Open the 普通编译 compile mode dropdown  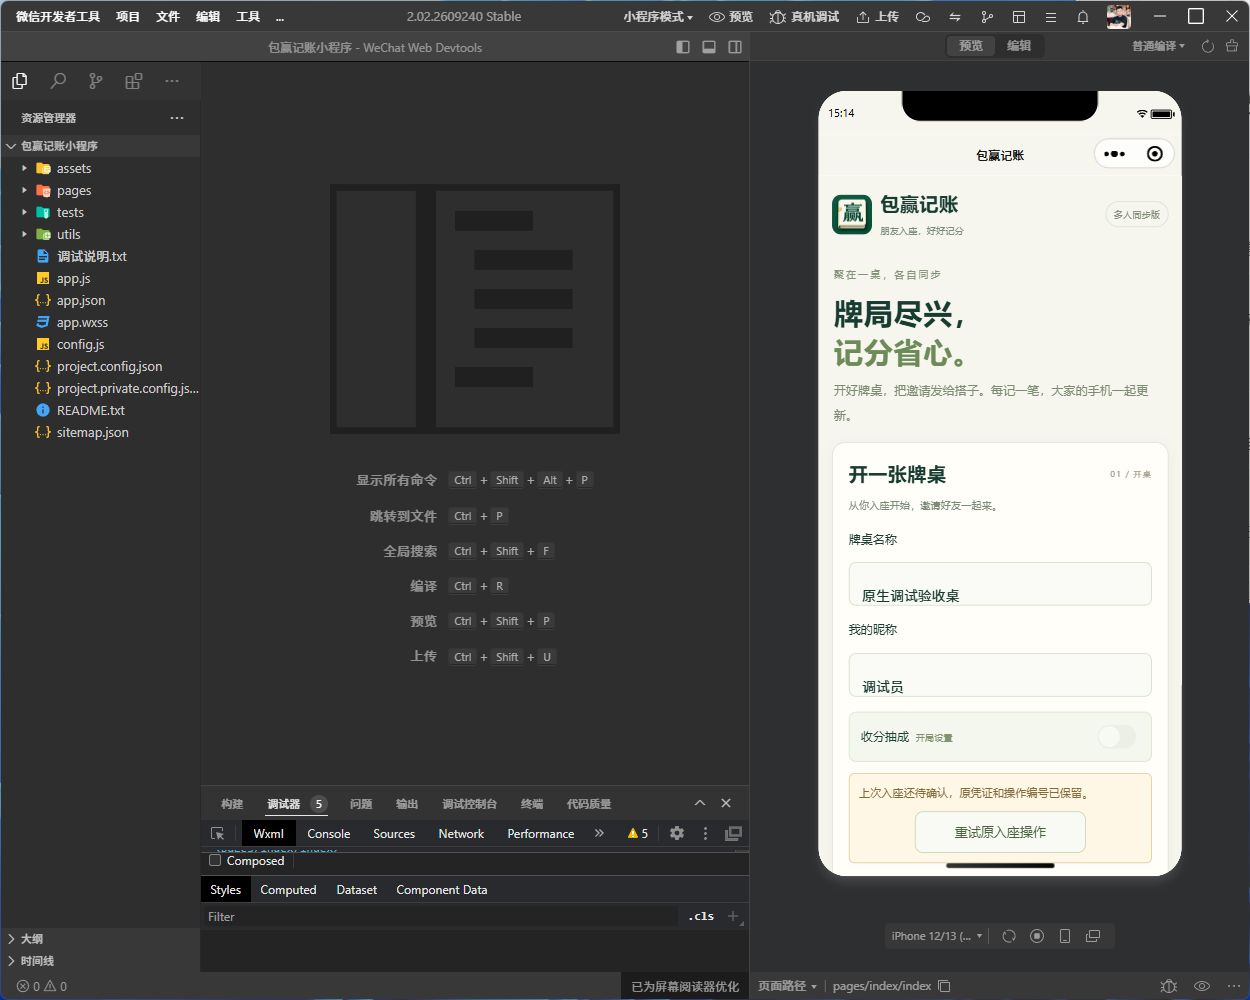pyautogui.click(x=1158, y=46)
